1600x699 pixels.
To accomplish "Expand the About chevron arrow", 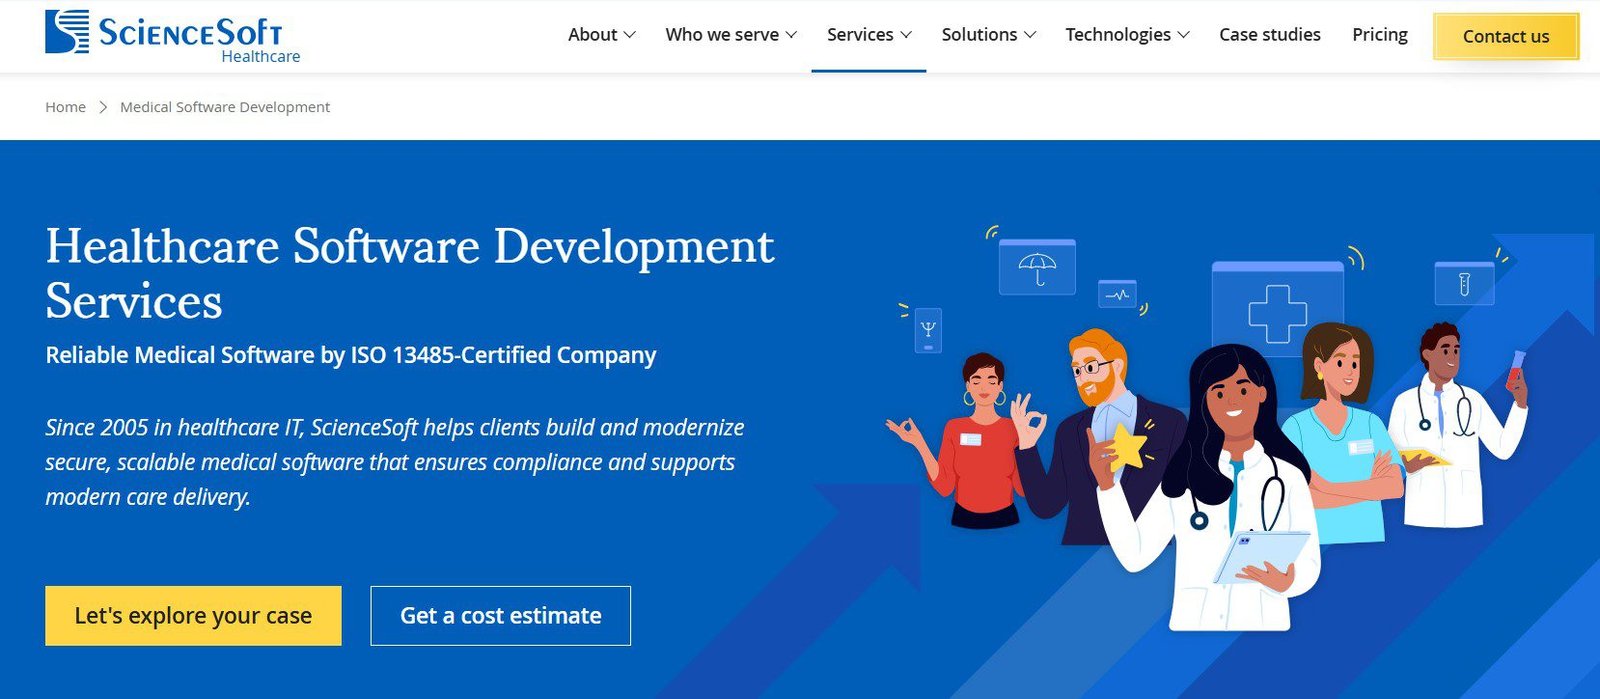I will [x=629, y=35].
